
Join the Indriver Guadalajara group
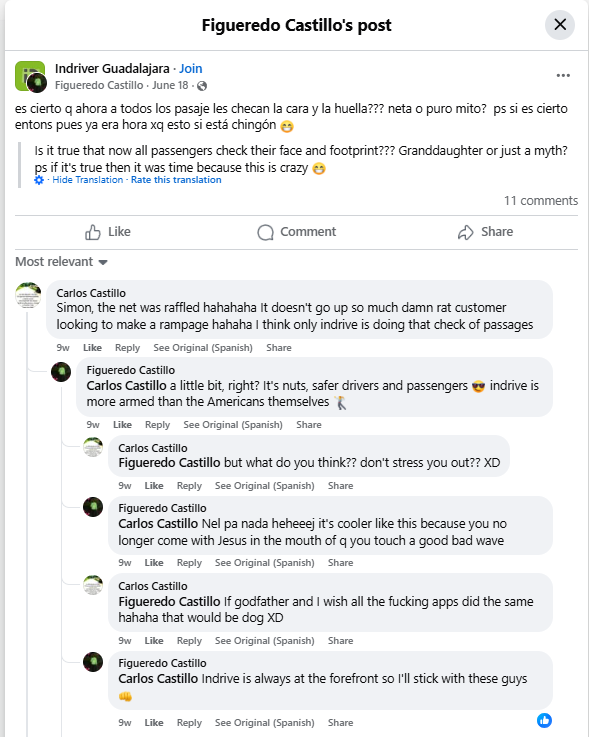click(190, 69)
